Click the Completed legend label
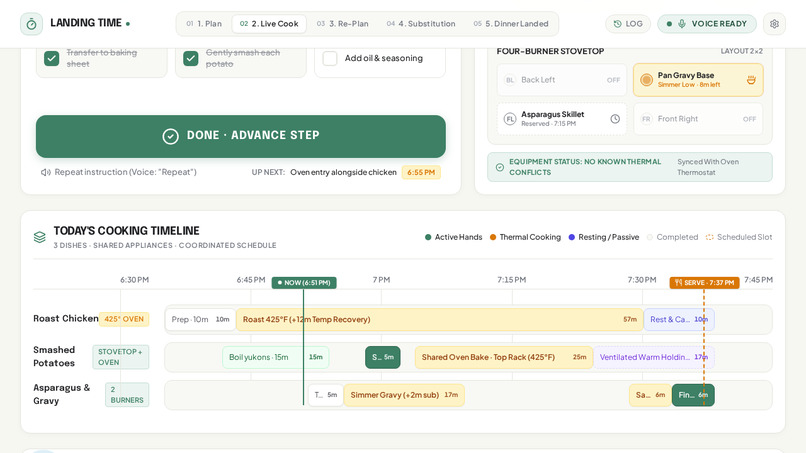Image resolution: width=806 pixels, height=453 pixels. [677, 237]
